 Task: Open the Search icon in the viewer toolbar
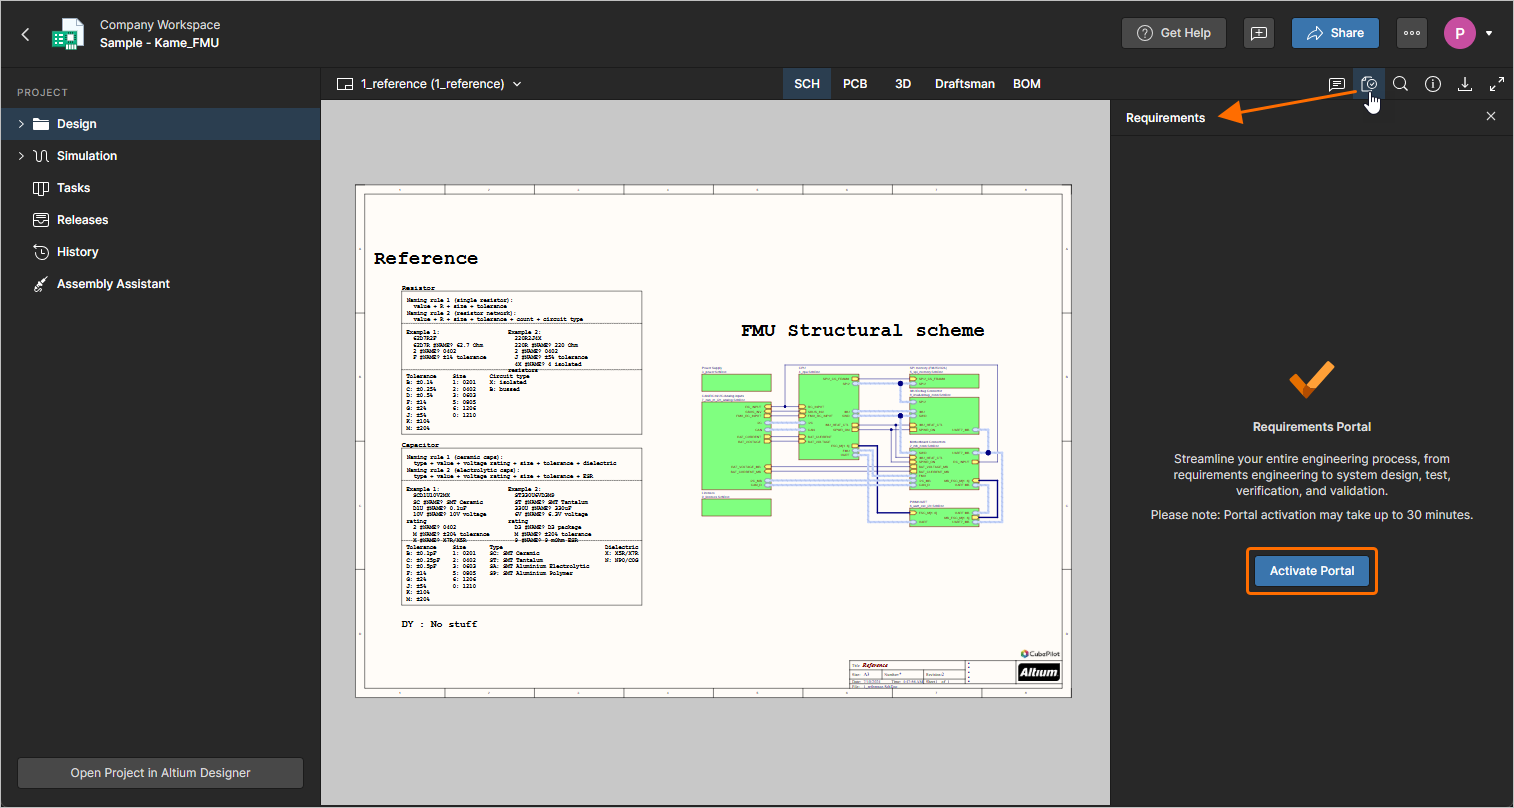coord(1401,84)
